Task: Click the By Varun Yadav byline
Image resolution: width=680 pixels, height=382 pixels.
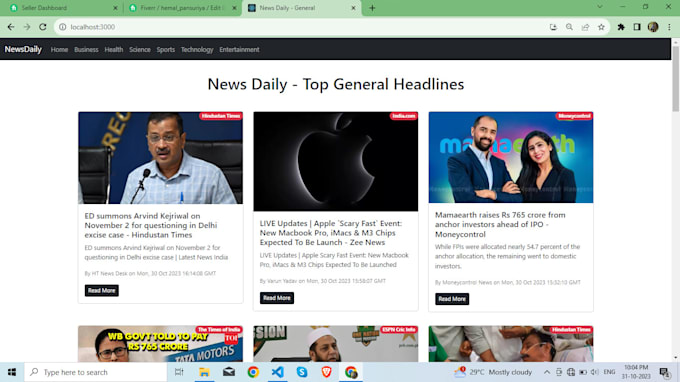Action: click(323, 281)
